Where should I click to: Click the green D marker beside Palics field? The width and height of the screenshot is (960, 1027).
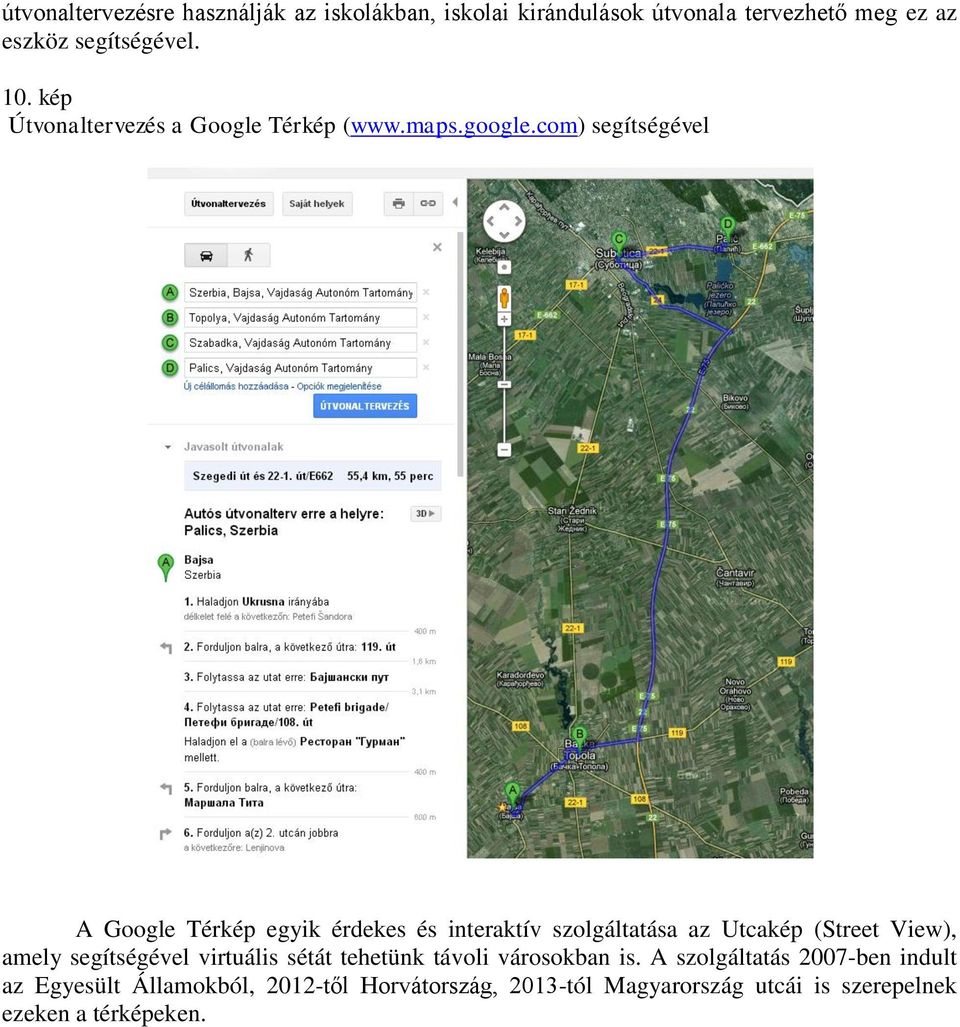click(x=170, y=368)
